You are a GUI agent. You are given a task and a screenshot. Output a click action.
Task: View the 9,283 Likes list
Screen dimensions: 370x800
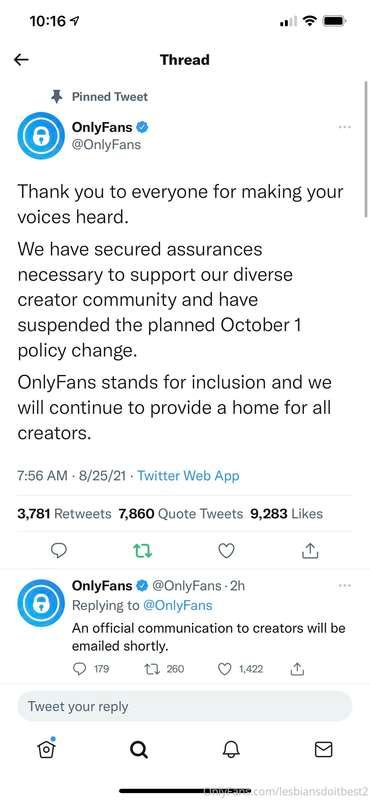coord(286,513)
